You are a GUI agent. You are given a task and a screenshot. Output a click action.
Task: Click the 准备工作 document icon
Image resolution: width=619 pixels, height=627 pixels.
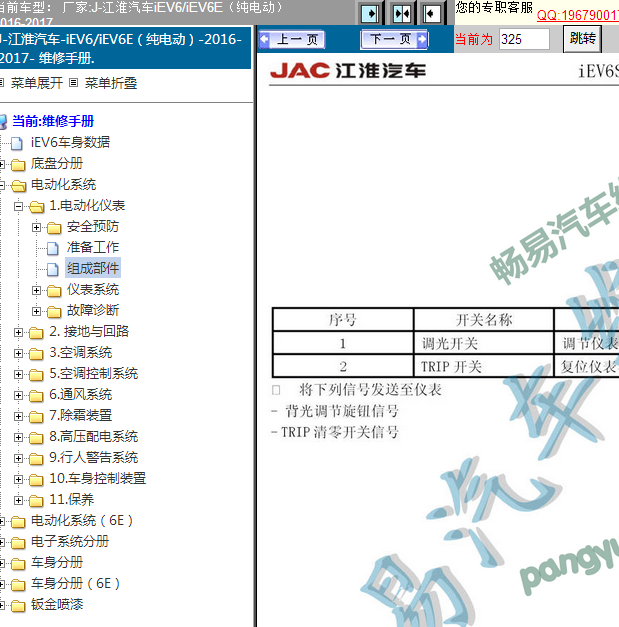pyautogui.click(x=53, y=248)
